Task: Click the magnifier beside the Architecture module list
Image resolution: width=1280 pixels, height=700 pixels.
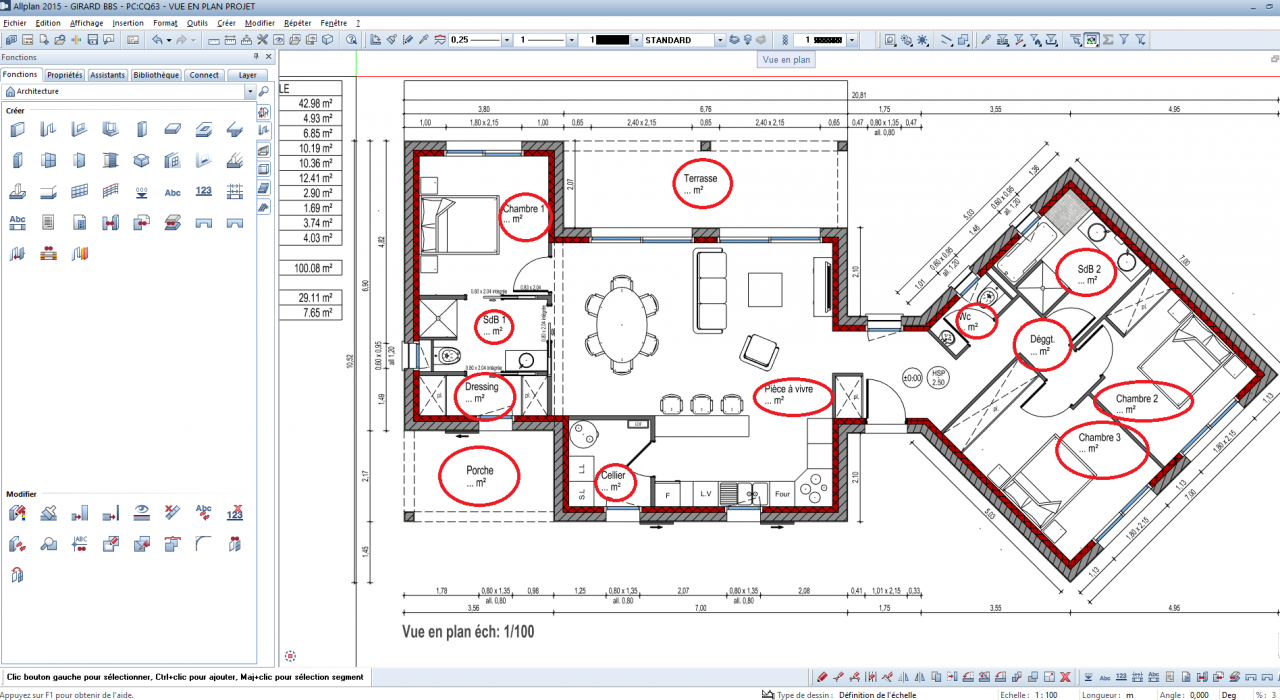Action: tap(264, 91)
